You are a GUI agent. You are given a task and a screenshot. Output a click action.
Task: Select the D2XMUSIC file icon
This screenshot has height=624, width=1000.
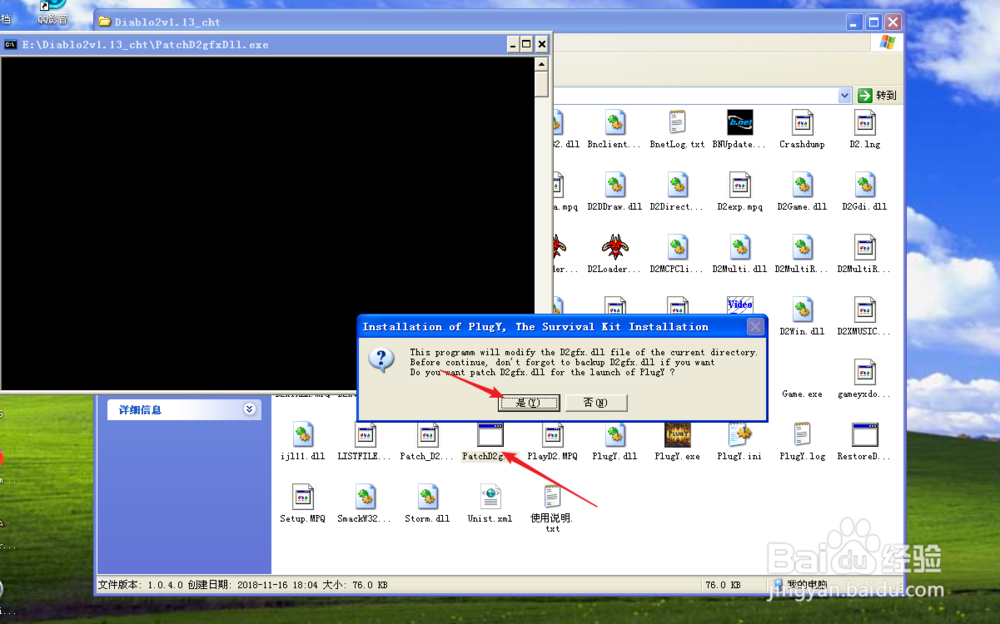[x=865, y=309]
